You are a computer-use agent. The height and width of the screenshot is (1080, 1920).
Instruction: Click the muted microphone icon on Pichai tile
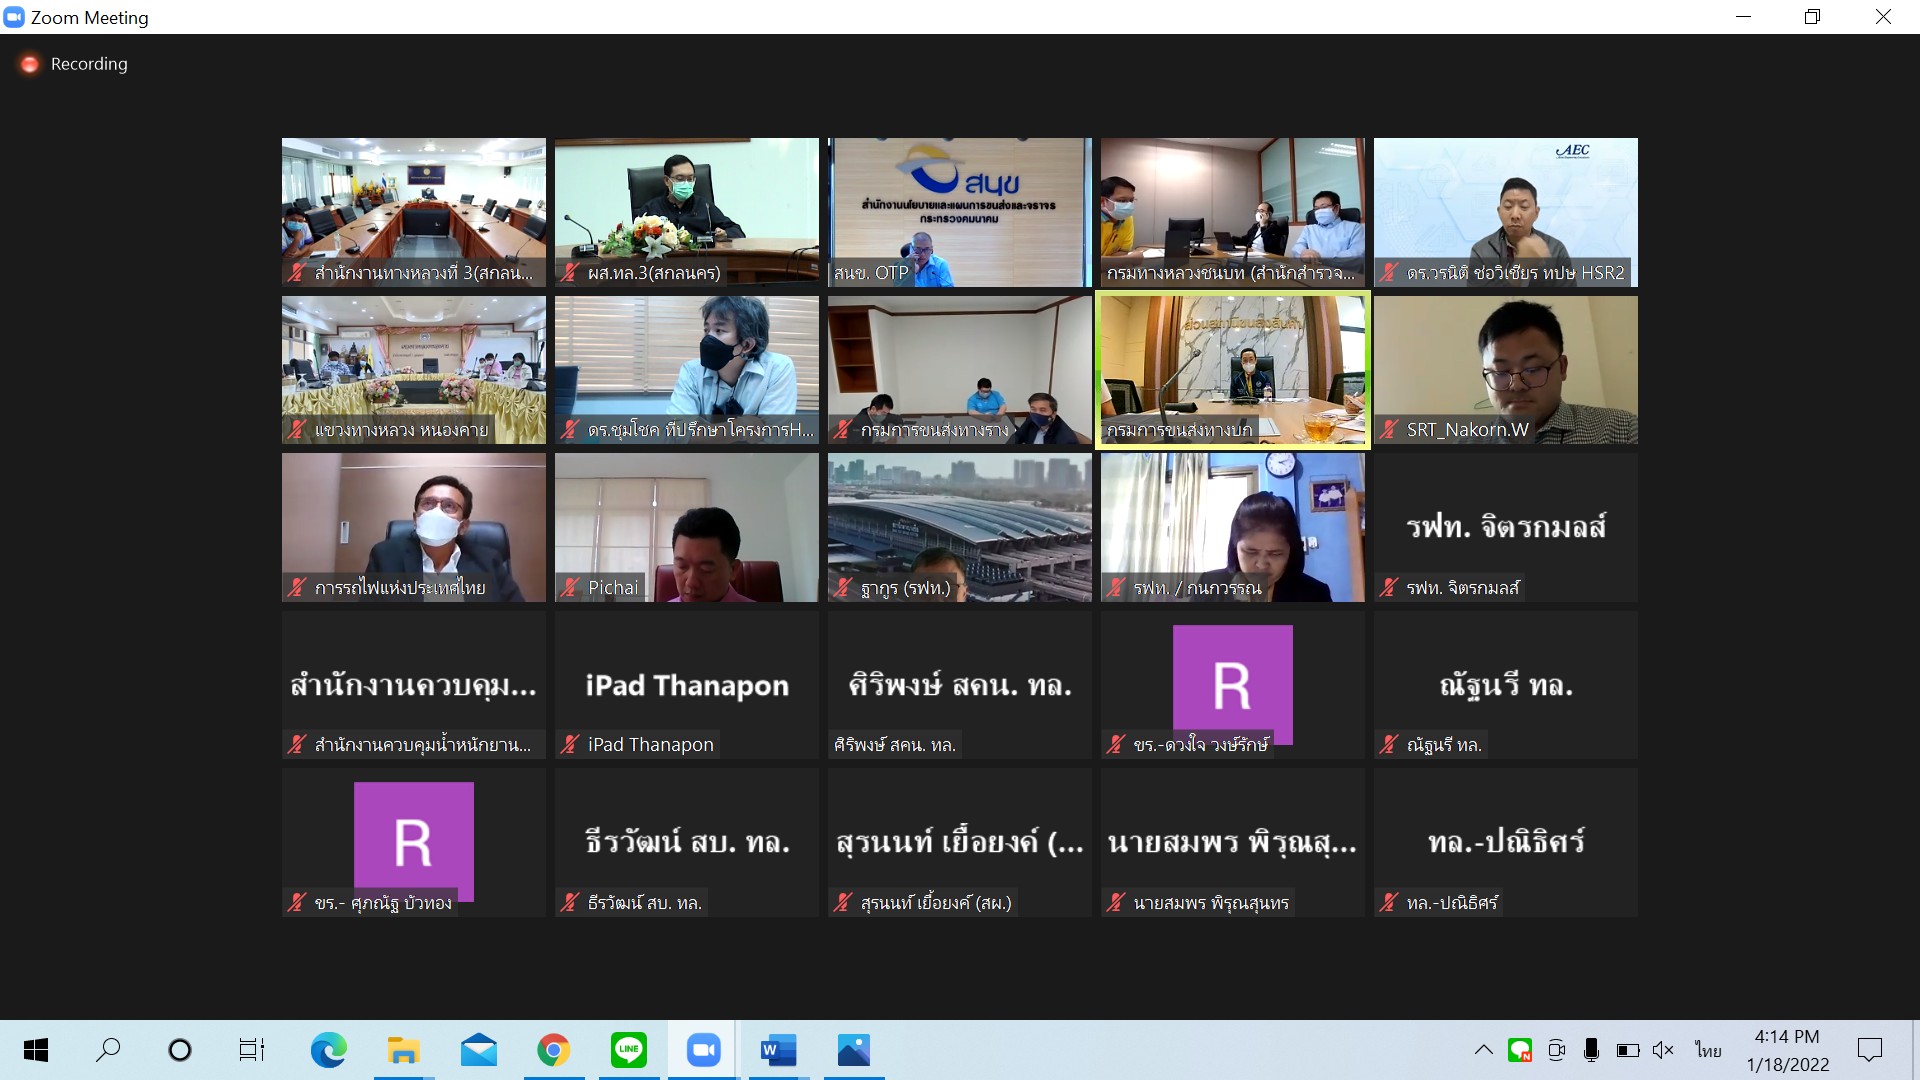pos(570,588)
